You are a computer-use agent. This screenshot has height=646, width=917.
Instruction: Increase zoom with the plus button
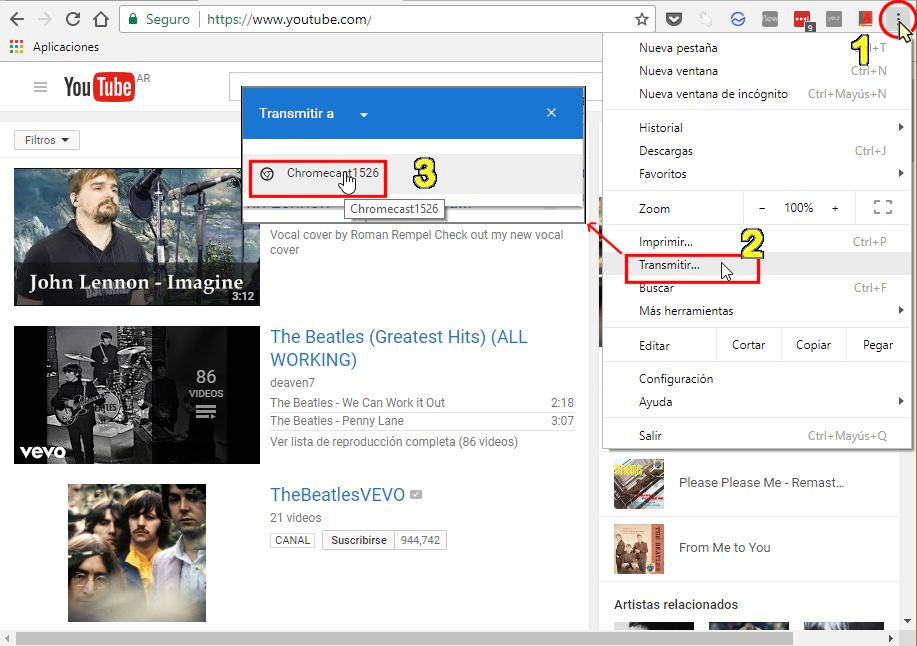click(835, 208)
